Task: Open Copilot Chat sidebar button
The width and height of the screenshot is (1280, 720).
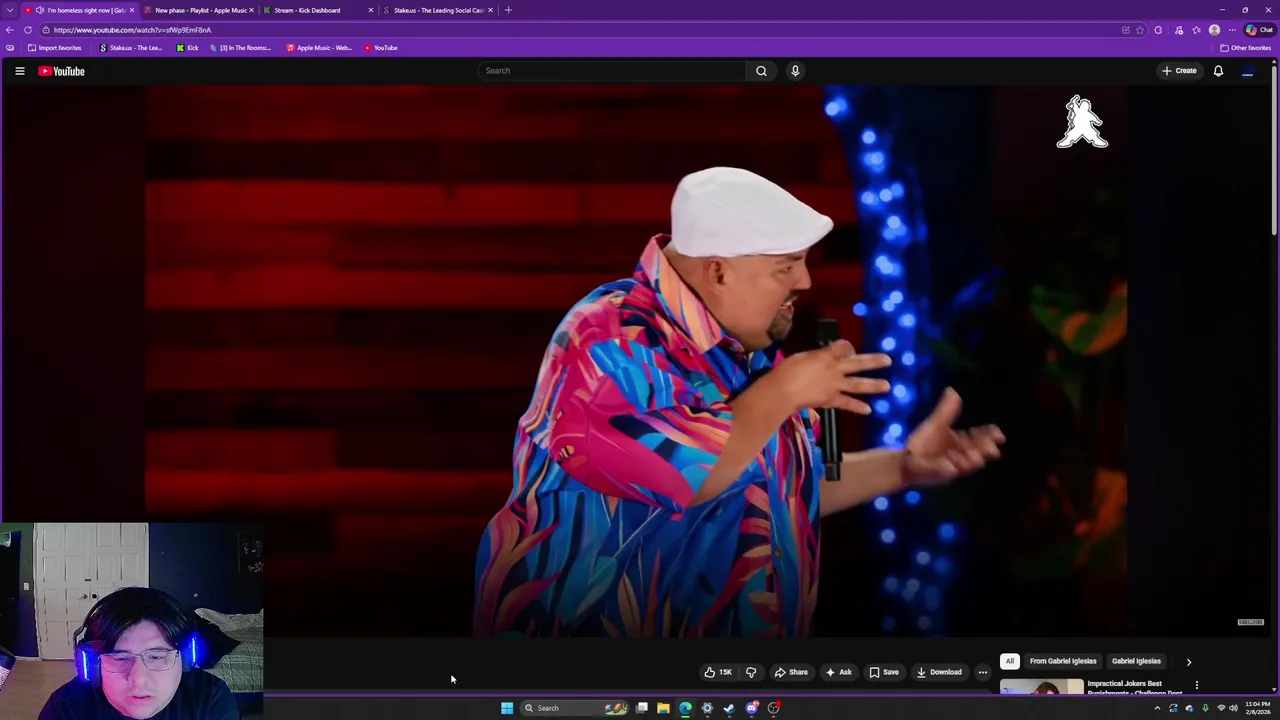Action: tap(1259, 30)
